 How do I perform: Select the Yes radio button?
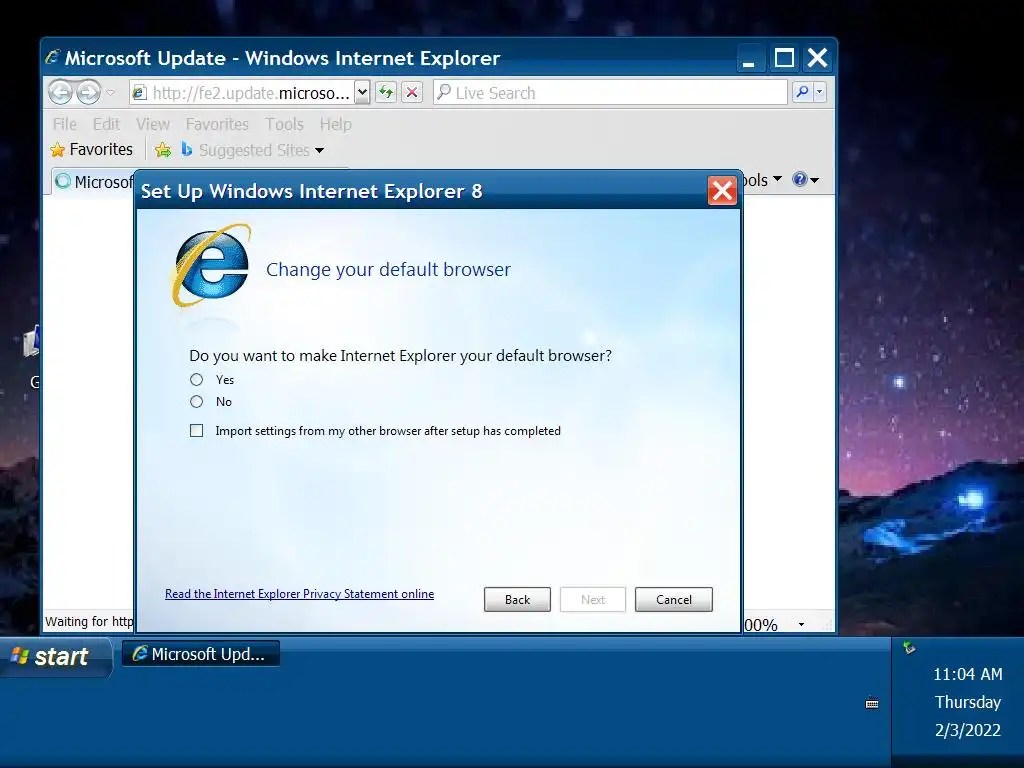[197, 379]
